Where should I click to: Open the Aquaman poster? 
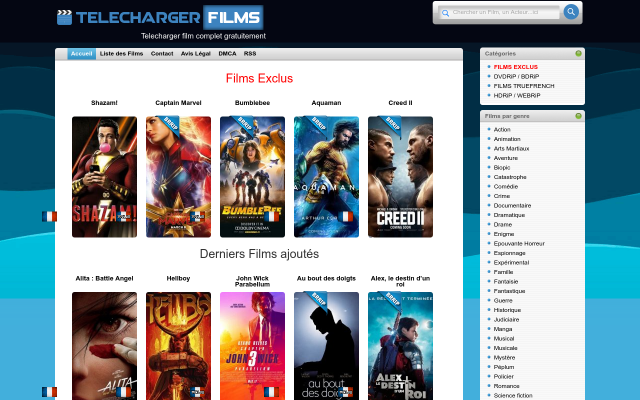click(x=327, y=177)
